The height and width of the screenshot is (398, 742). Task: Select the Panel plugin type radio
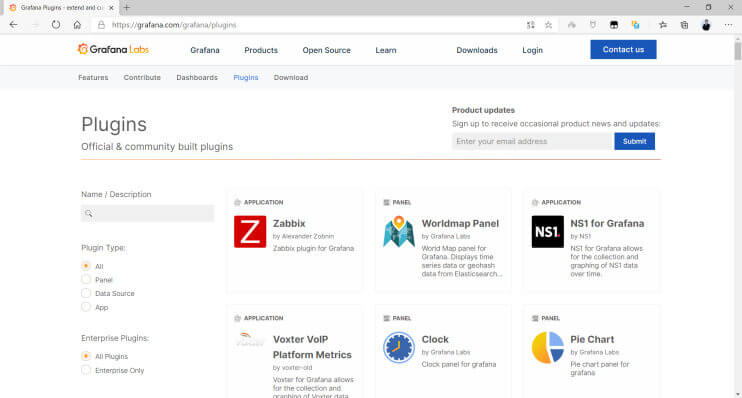click(86, 280)
